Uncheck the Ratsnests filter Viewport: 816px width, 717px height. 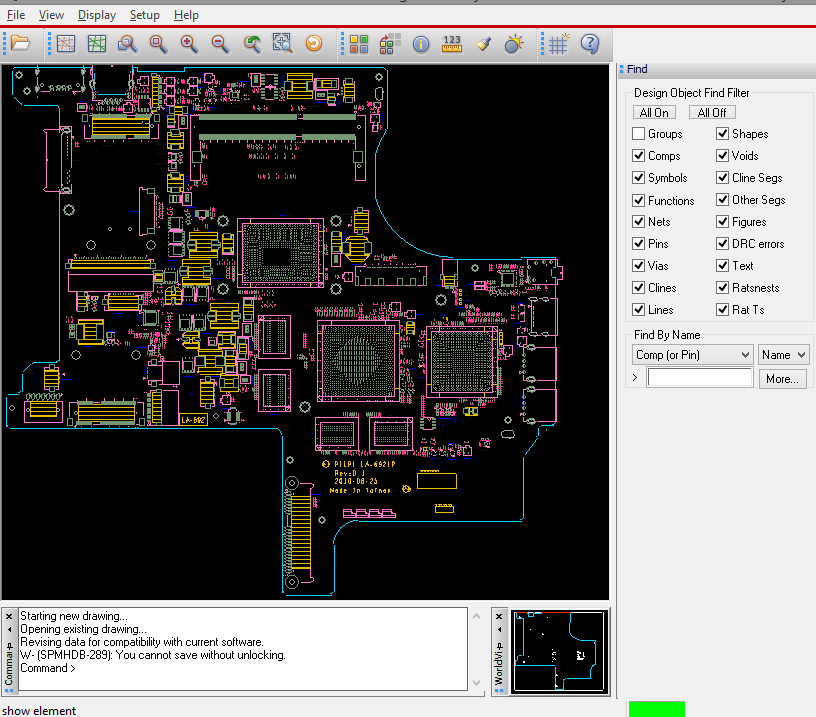point(723,288)
